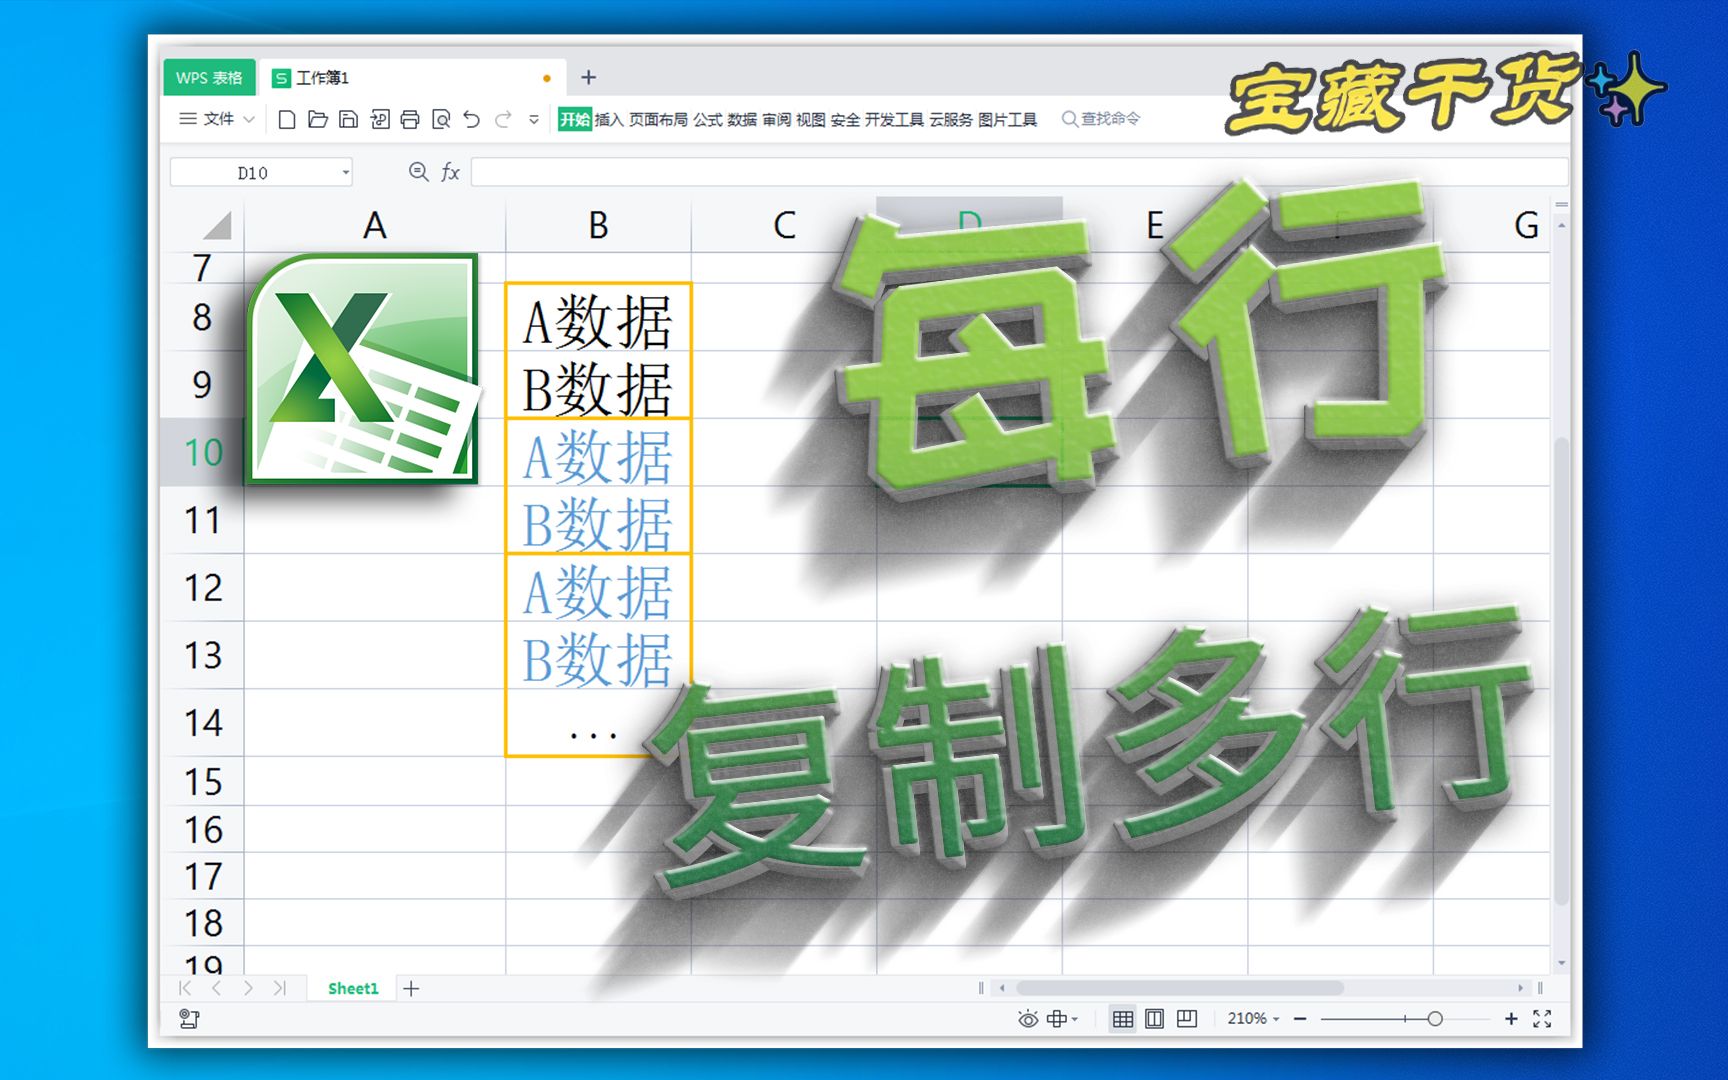
Task: Select column A header
Action: 374,225
